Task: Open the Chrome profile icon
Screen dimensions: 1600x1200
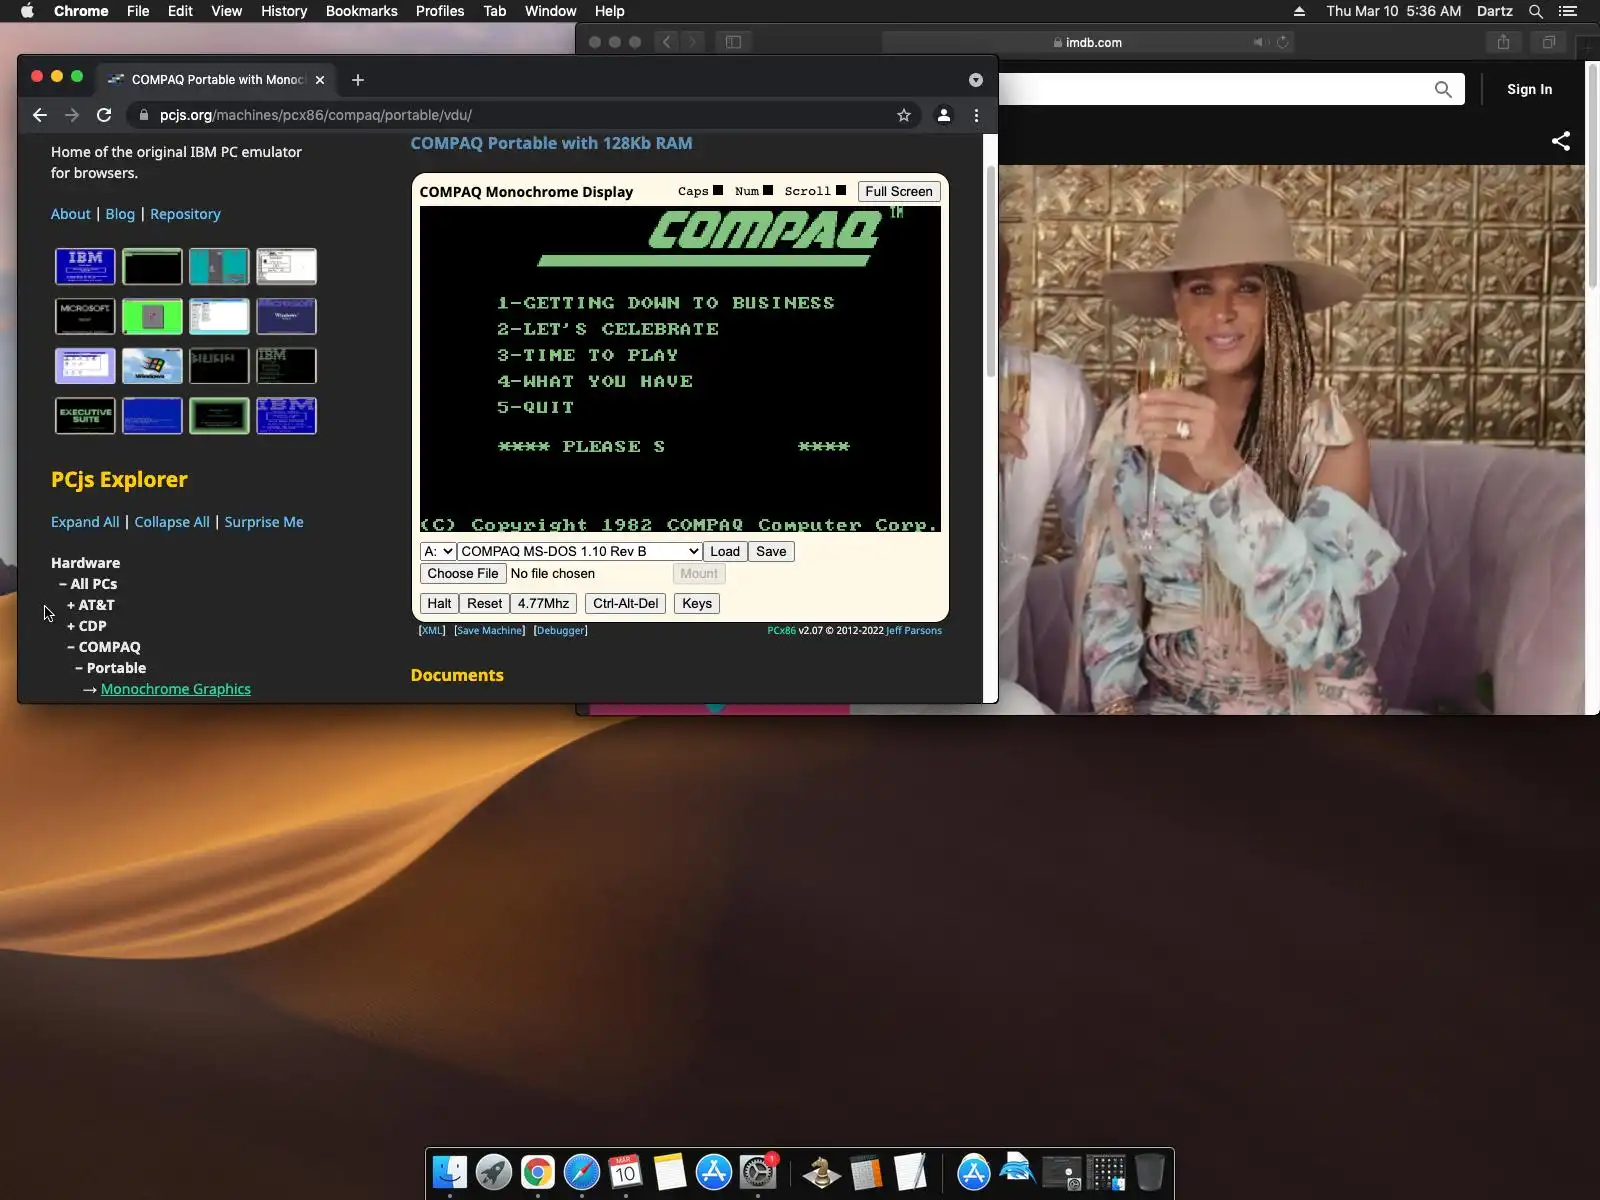Action: pyautogui.click(x=943, y=115)
